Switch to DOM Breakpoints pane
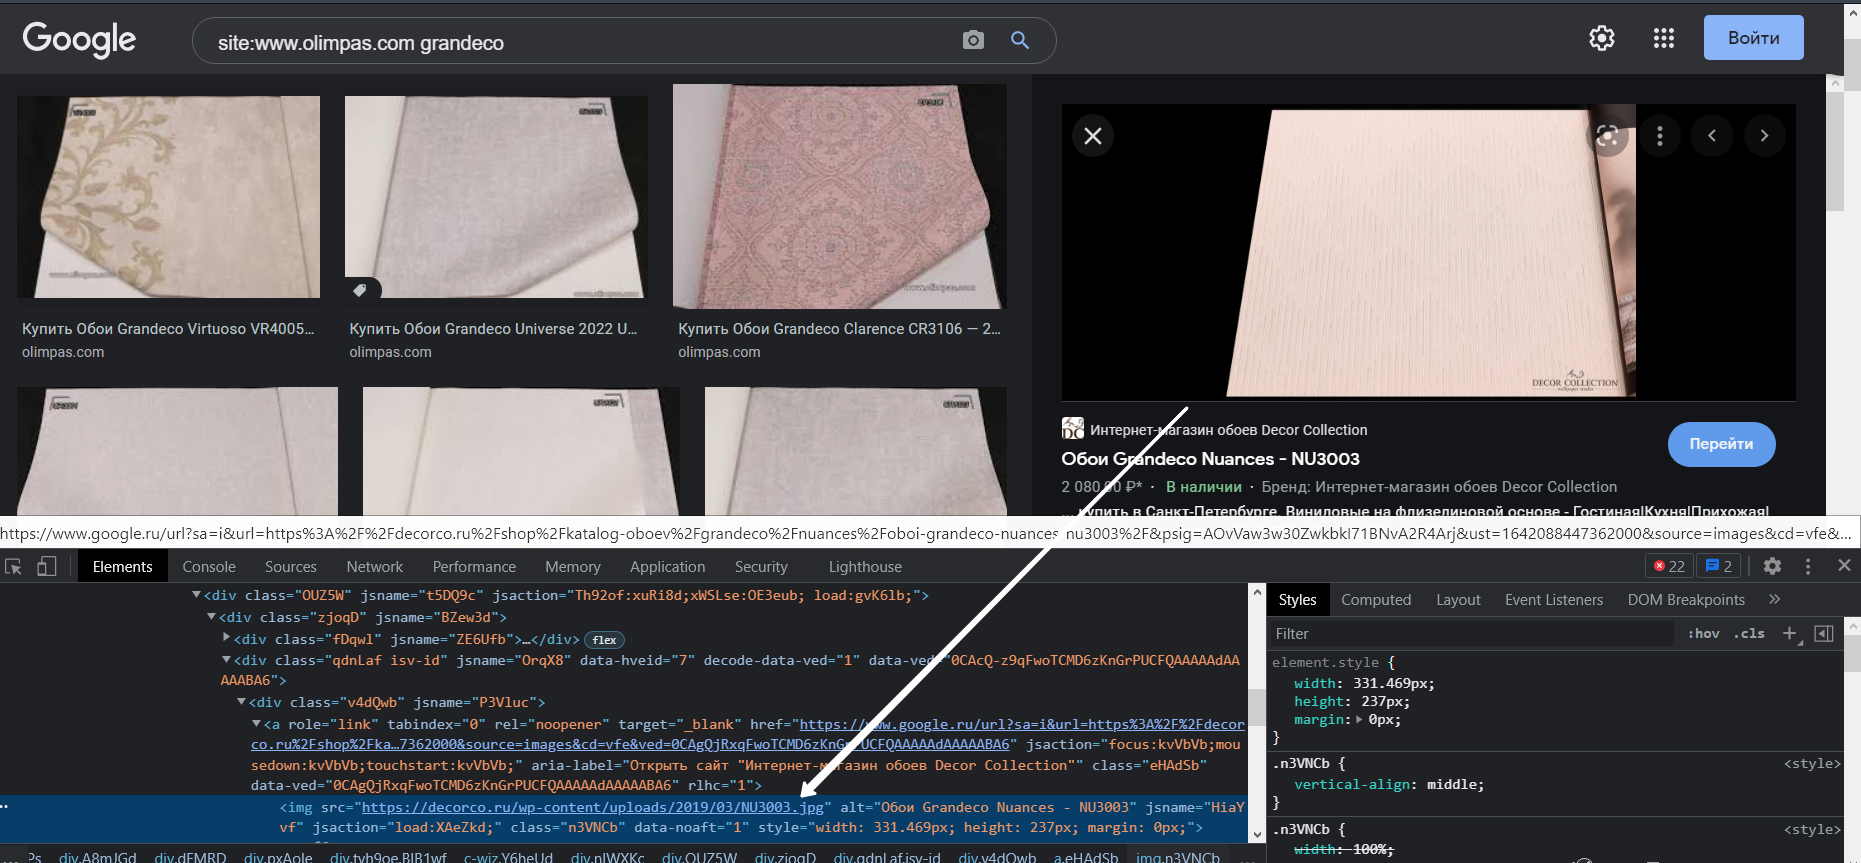 (1686, 600)
